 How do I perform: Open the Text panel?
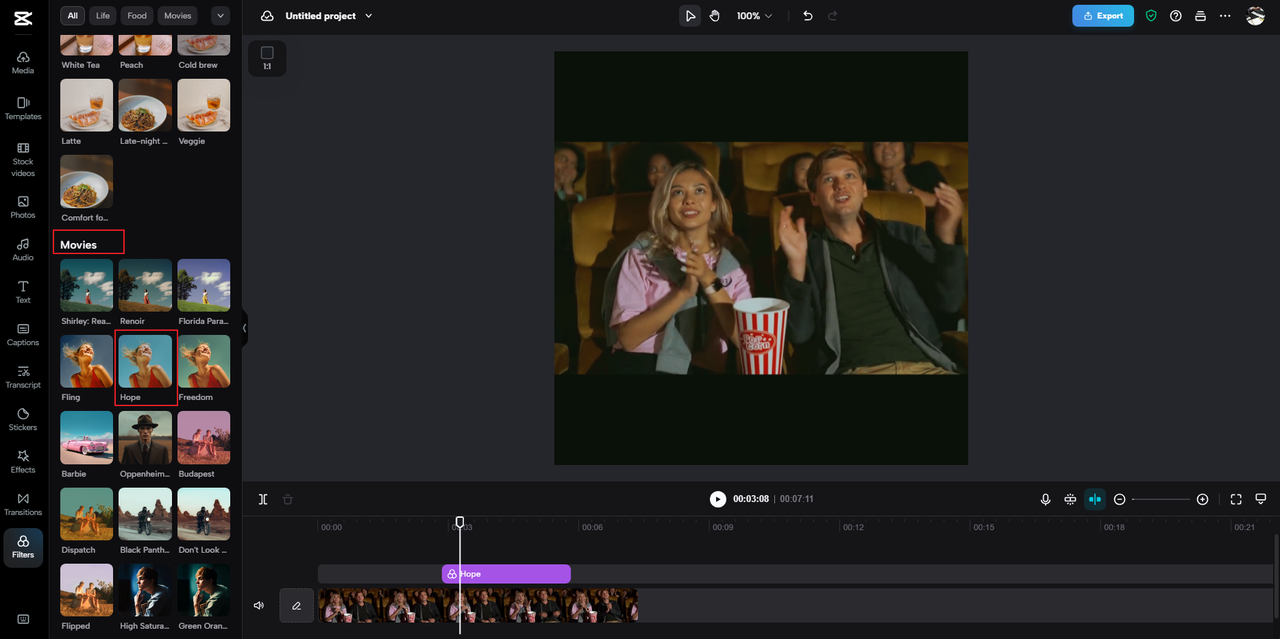[23, 292]
